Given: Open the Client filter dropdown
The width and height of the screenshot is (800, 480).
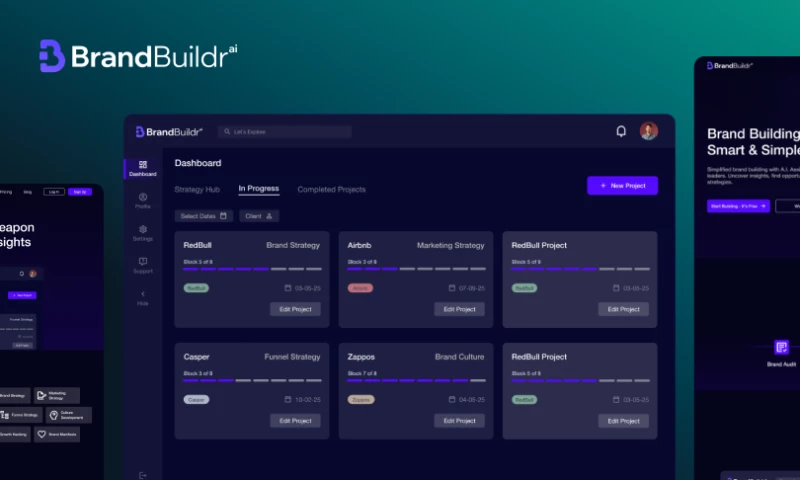Looking at the screenshot, I should point(259,216).
